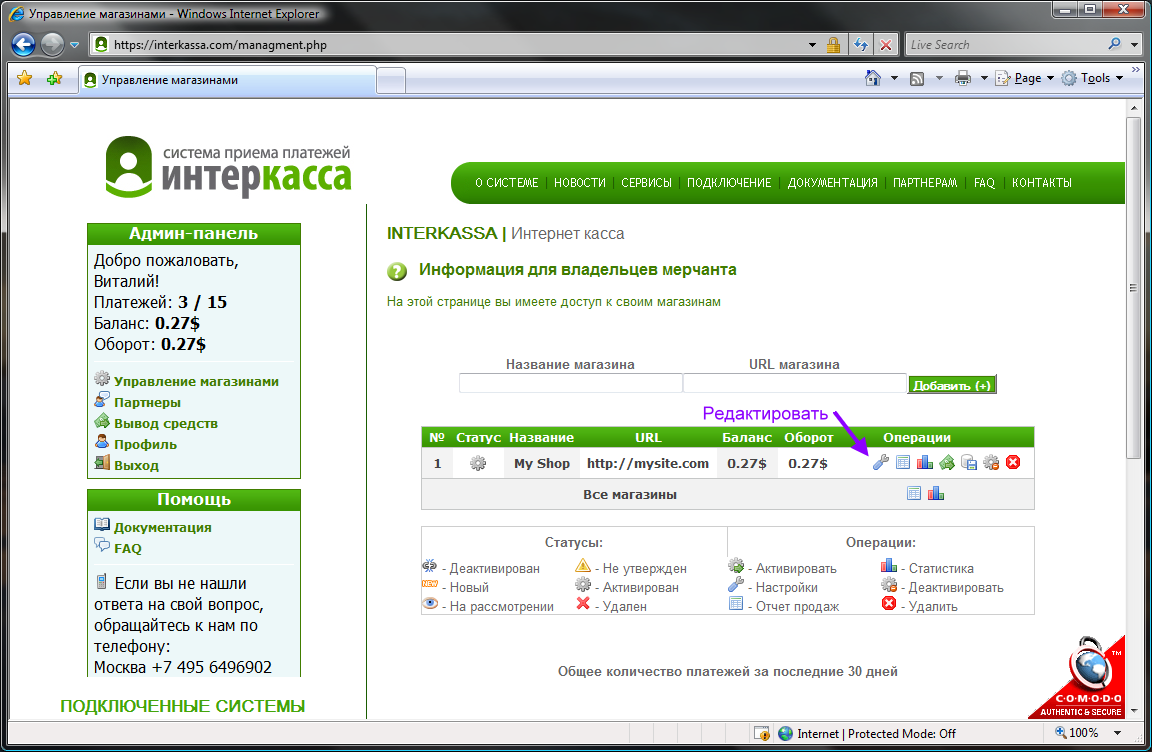Deactivate My Shop with the gear-minus icon
The height and width of the screenshot is (752, 1152).
click(991, 463)
